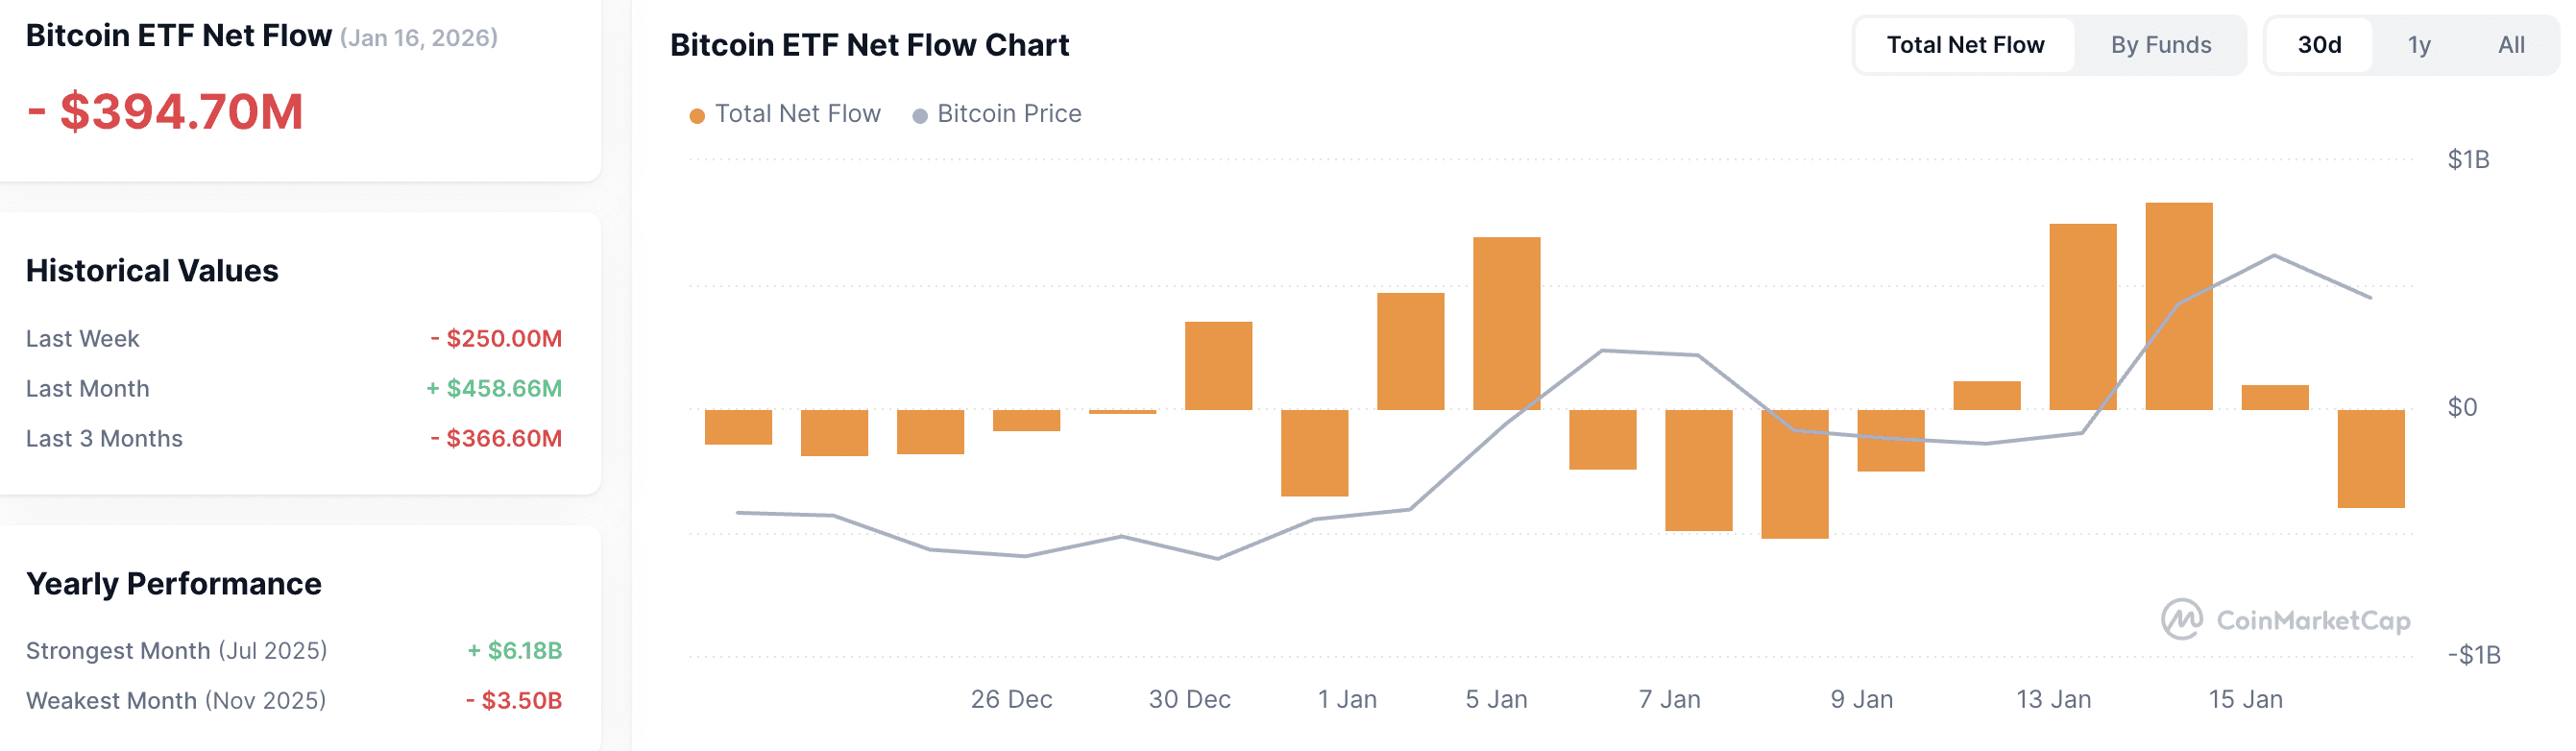Click the 5 Jan positive flow bar
This screenshot has width=2576, height=751.
point(1506,323)
